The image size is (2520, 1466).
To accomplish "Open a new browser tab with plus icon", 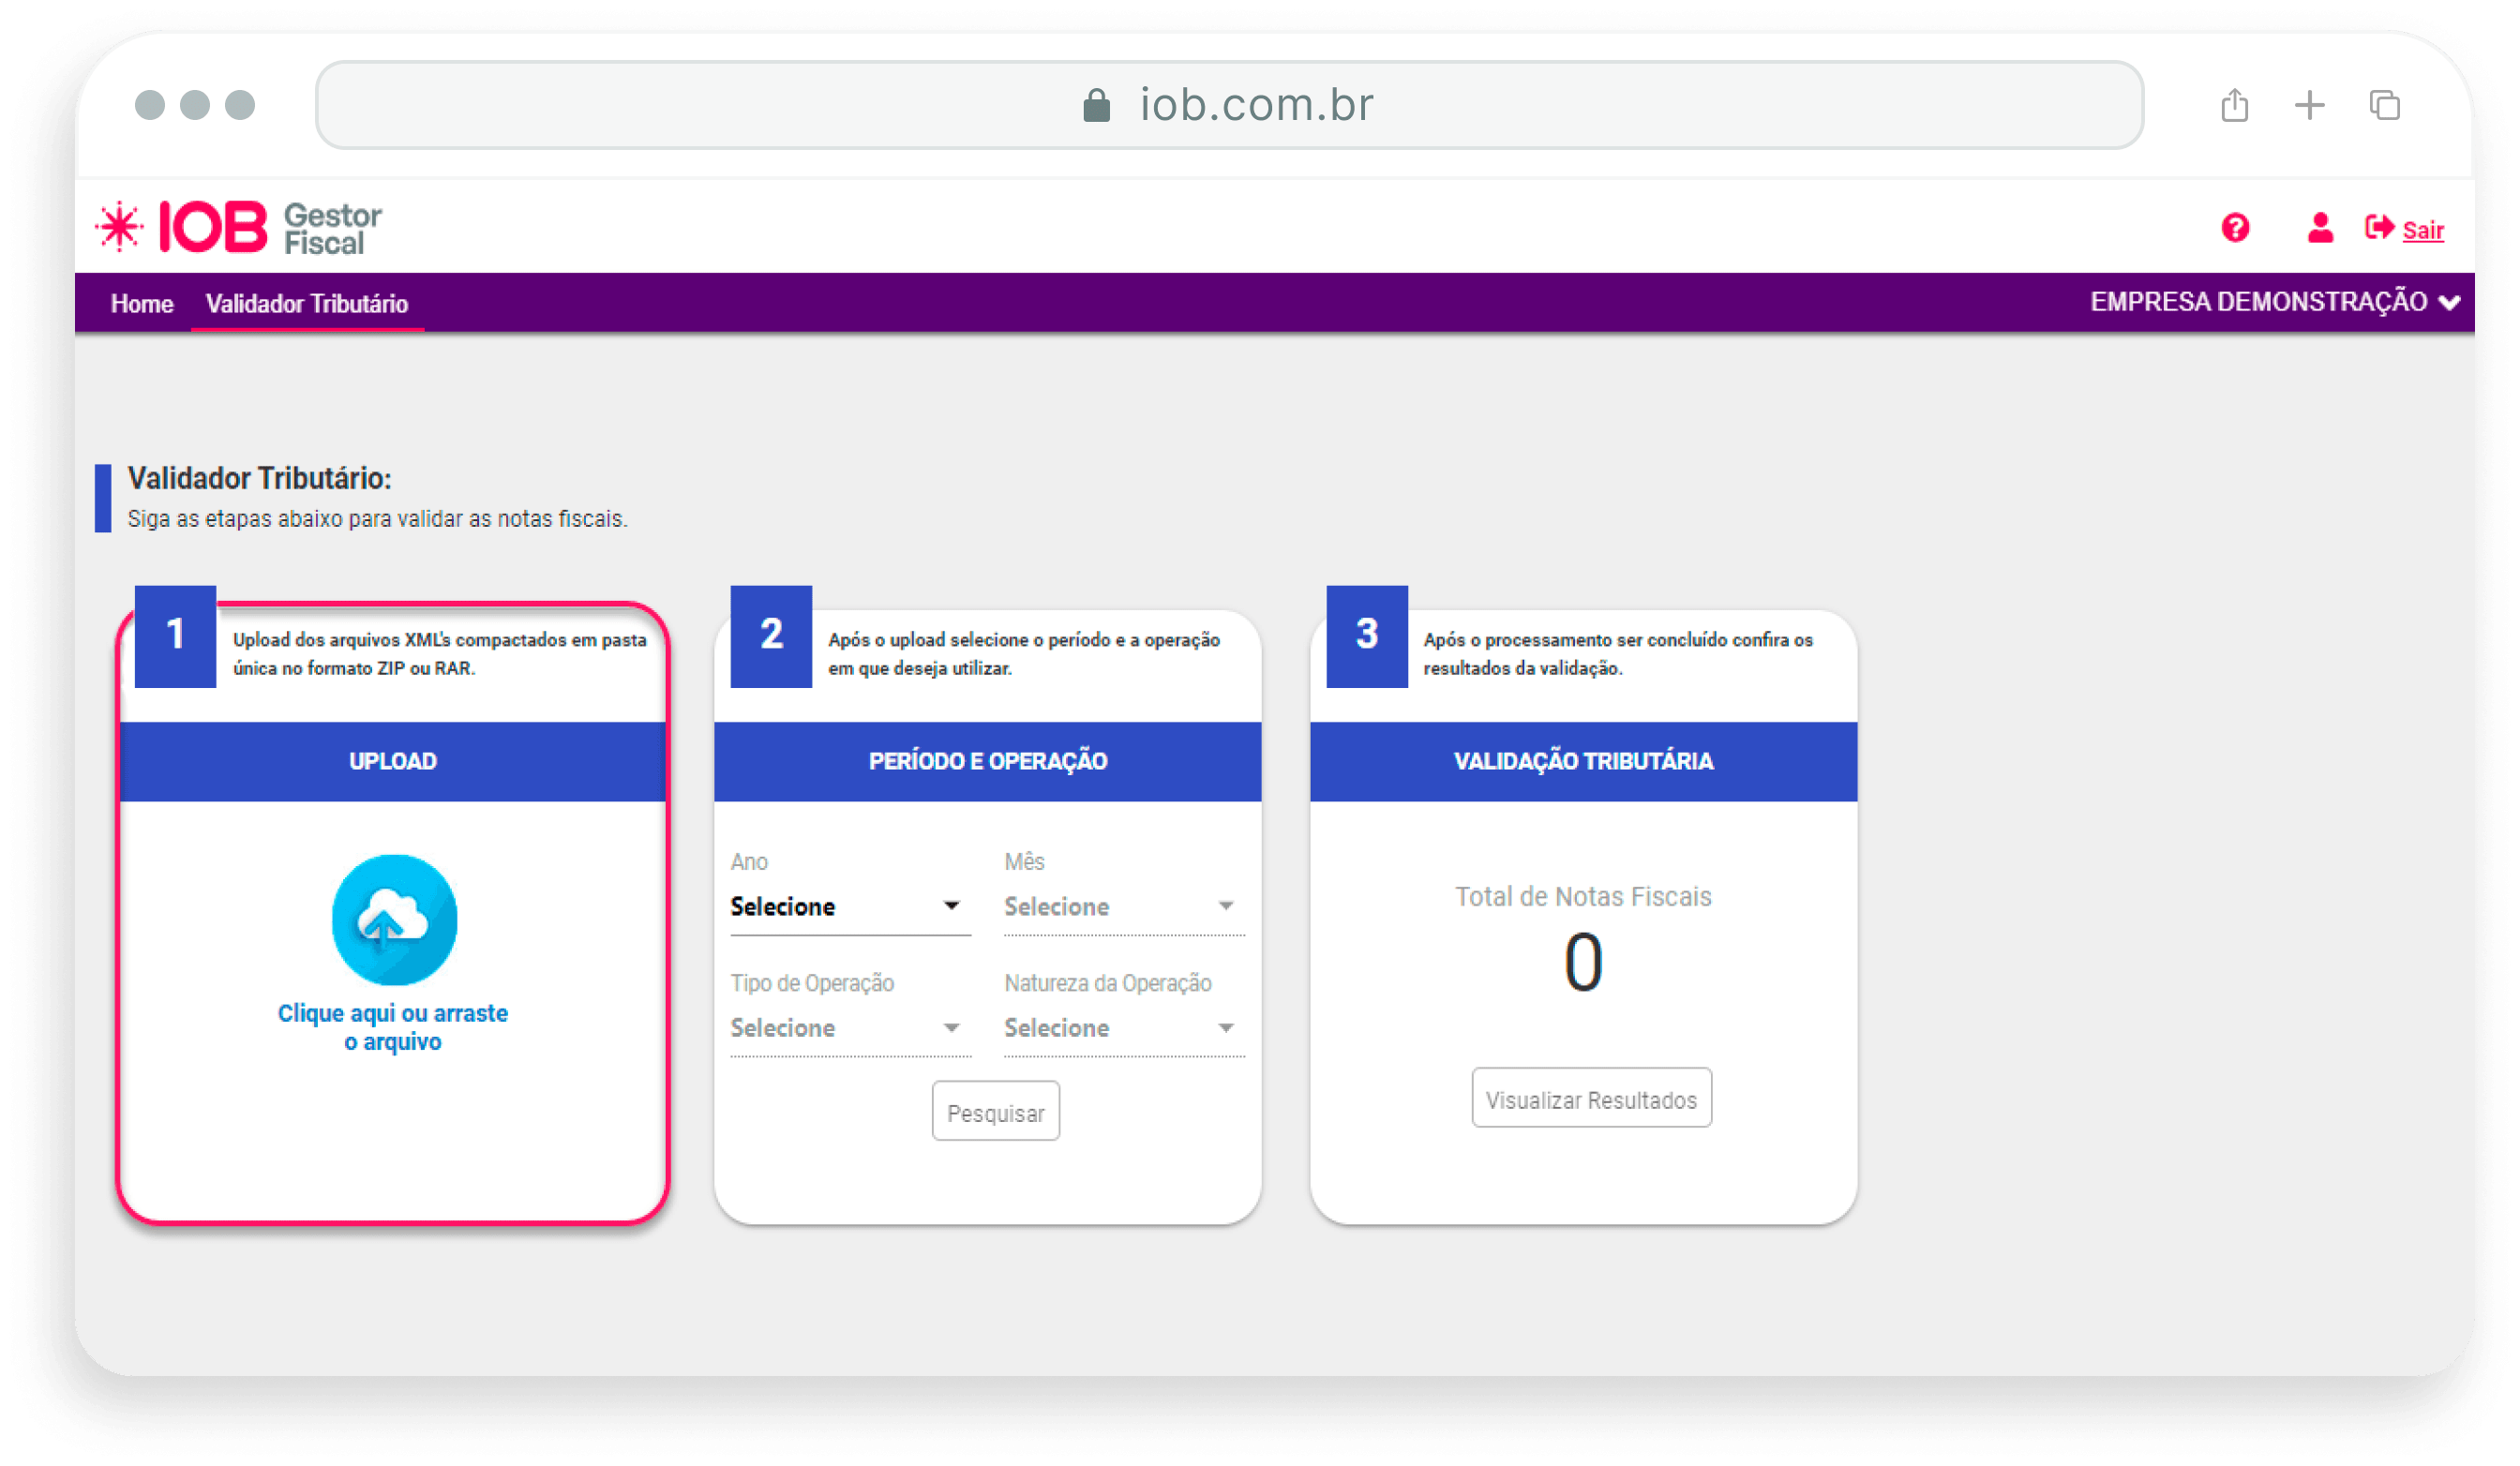I will click(2309, 105).
